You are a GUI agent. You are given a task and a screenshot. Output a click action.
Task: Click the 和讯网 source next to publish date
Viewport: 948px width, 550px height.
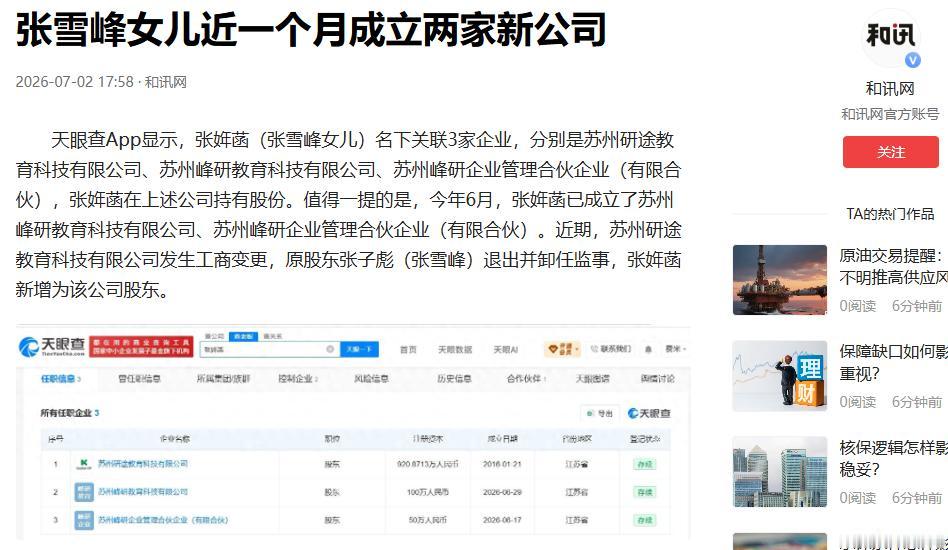(166, 82)
